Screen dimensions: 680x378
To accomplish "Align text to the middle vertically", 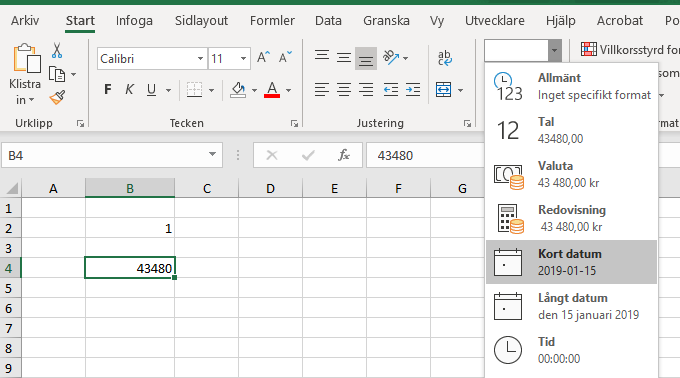I will pyautogui.click(x=344, y=58).
